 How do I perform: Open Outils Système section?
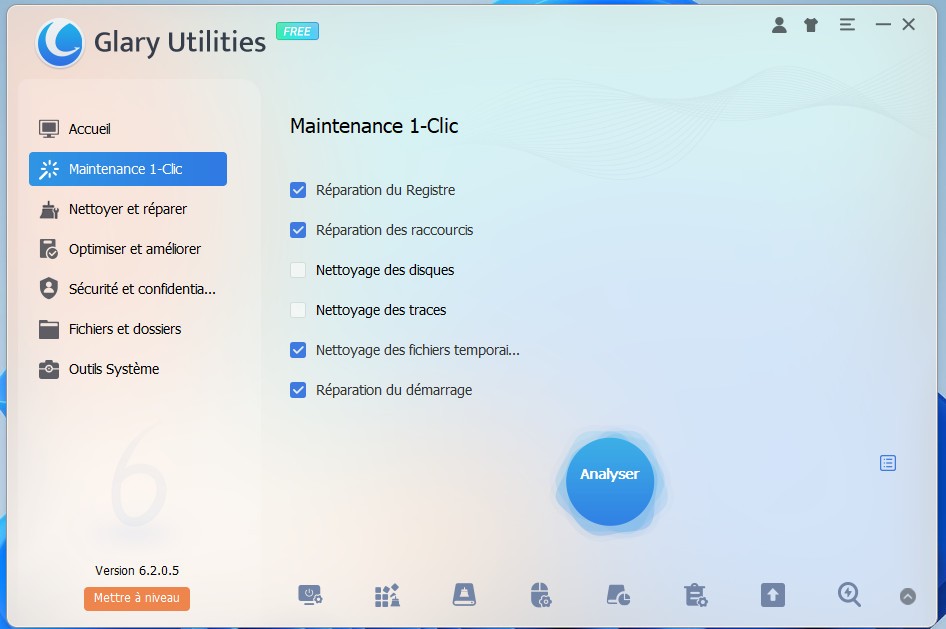pos(128,369)
